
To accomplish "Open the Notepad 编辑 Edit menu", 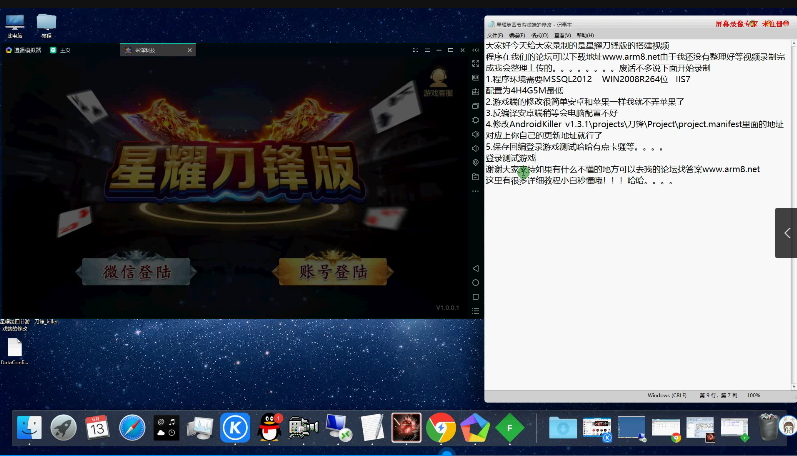I will click(x=516, y=35).
